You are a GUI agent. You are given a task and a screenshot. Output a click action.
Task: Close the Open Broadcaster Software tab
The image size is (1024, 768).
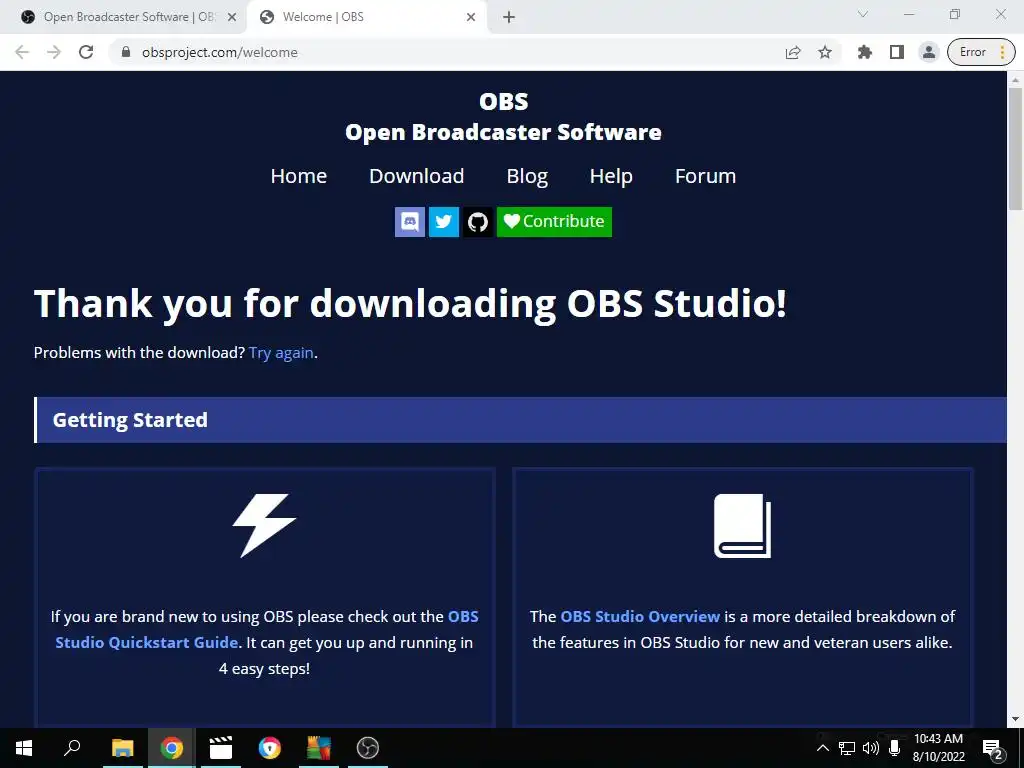point(232,17)
